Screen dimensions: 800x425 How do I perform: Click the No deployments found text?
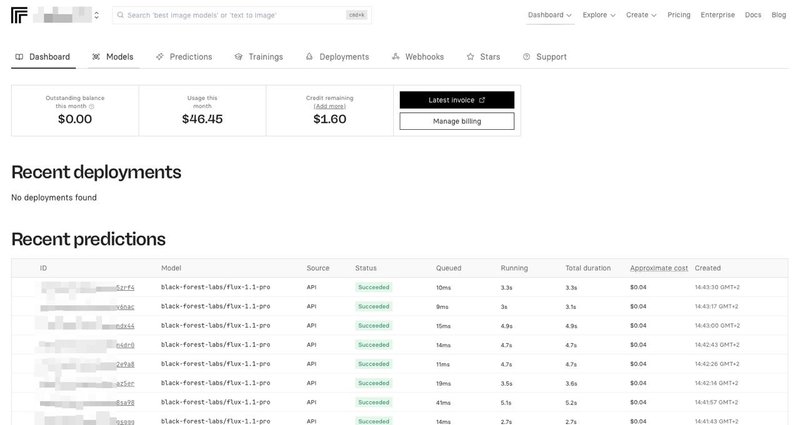click(x=54, y=197)
